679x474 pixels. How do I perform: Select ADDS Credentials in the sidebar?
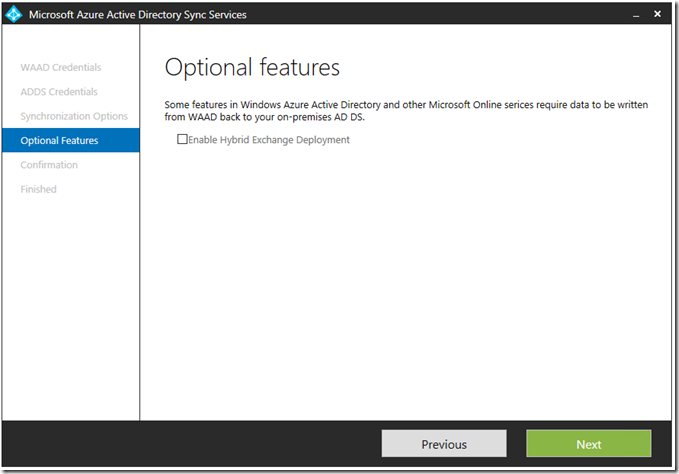[59, 92]
